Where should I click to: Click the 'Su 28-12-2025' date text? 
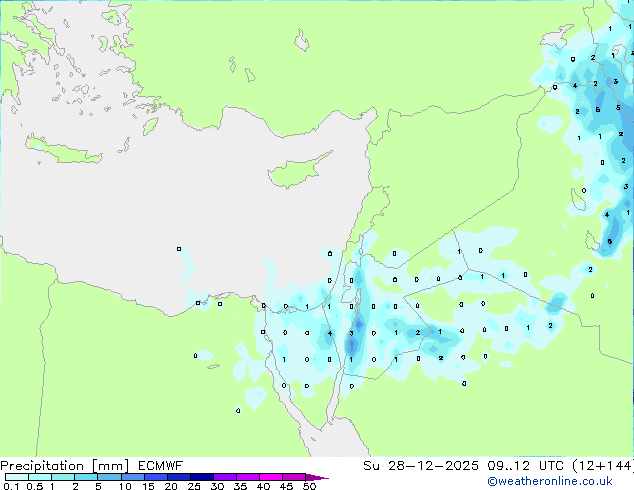pos(421,466)
